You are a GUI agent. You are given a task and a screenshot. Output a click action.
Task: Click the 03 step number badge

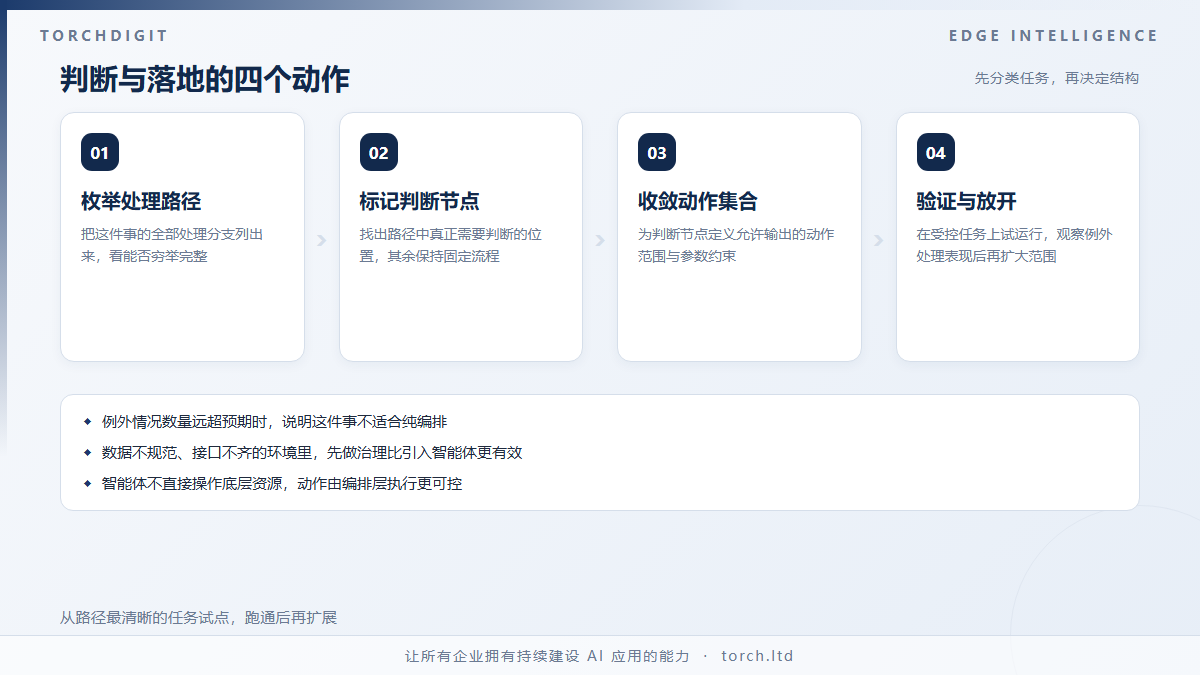point(657,152)
